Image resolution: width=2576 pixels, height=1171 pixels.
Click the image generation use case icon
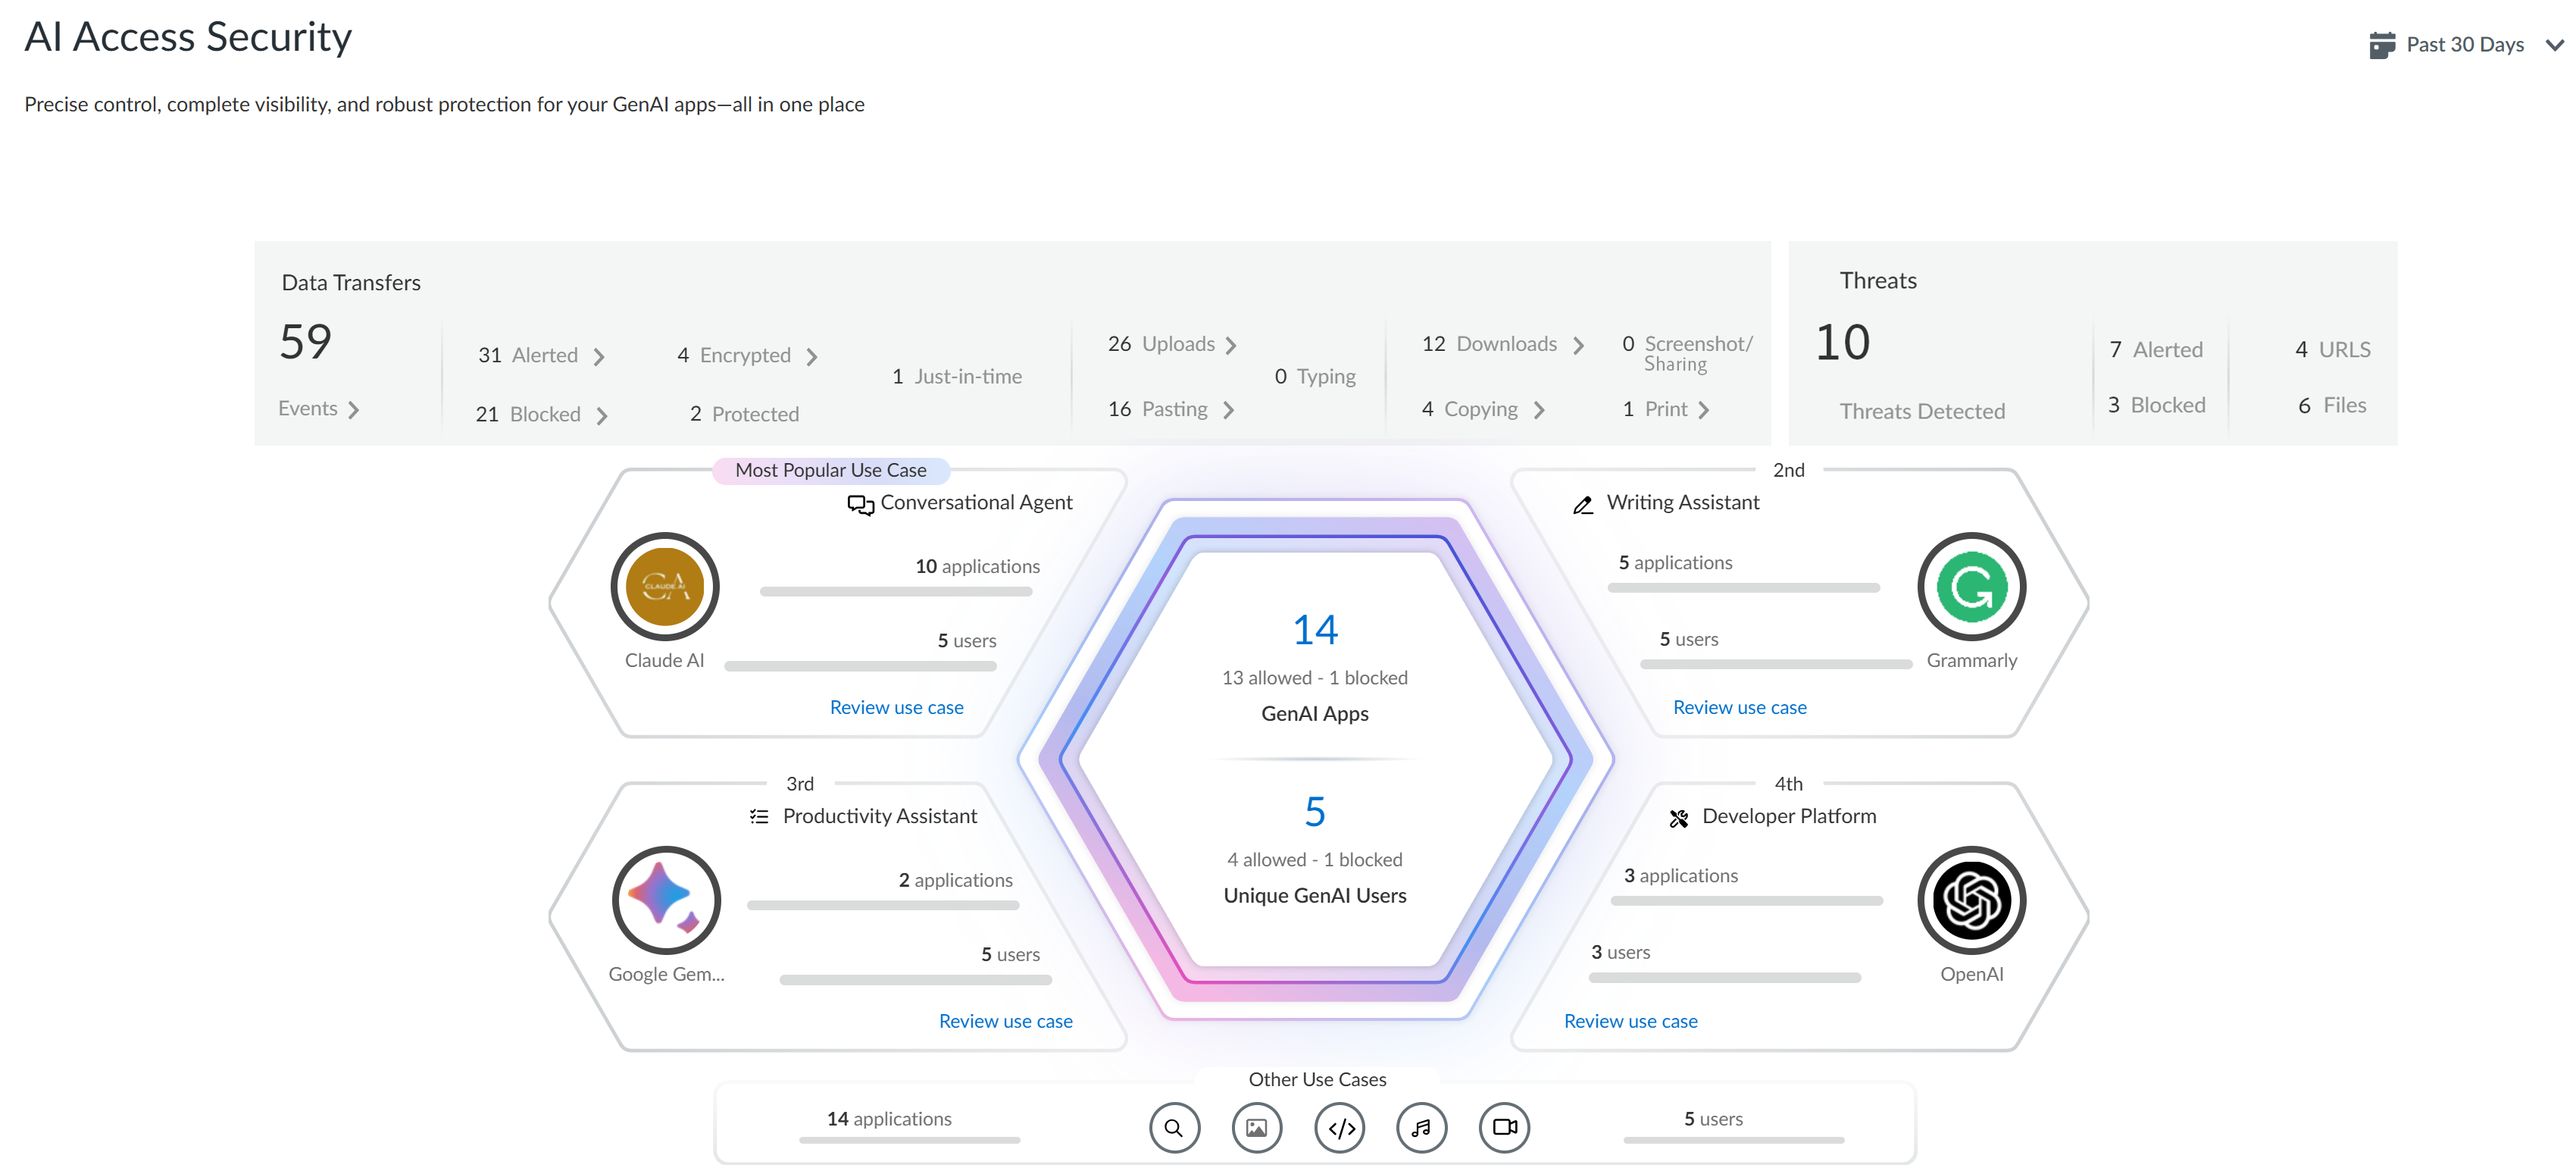tap(1256, 1128)
